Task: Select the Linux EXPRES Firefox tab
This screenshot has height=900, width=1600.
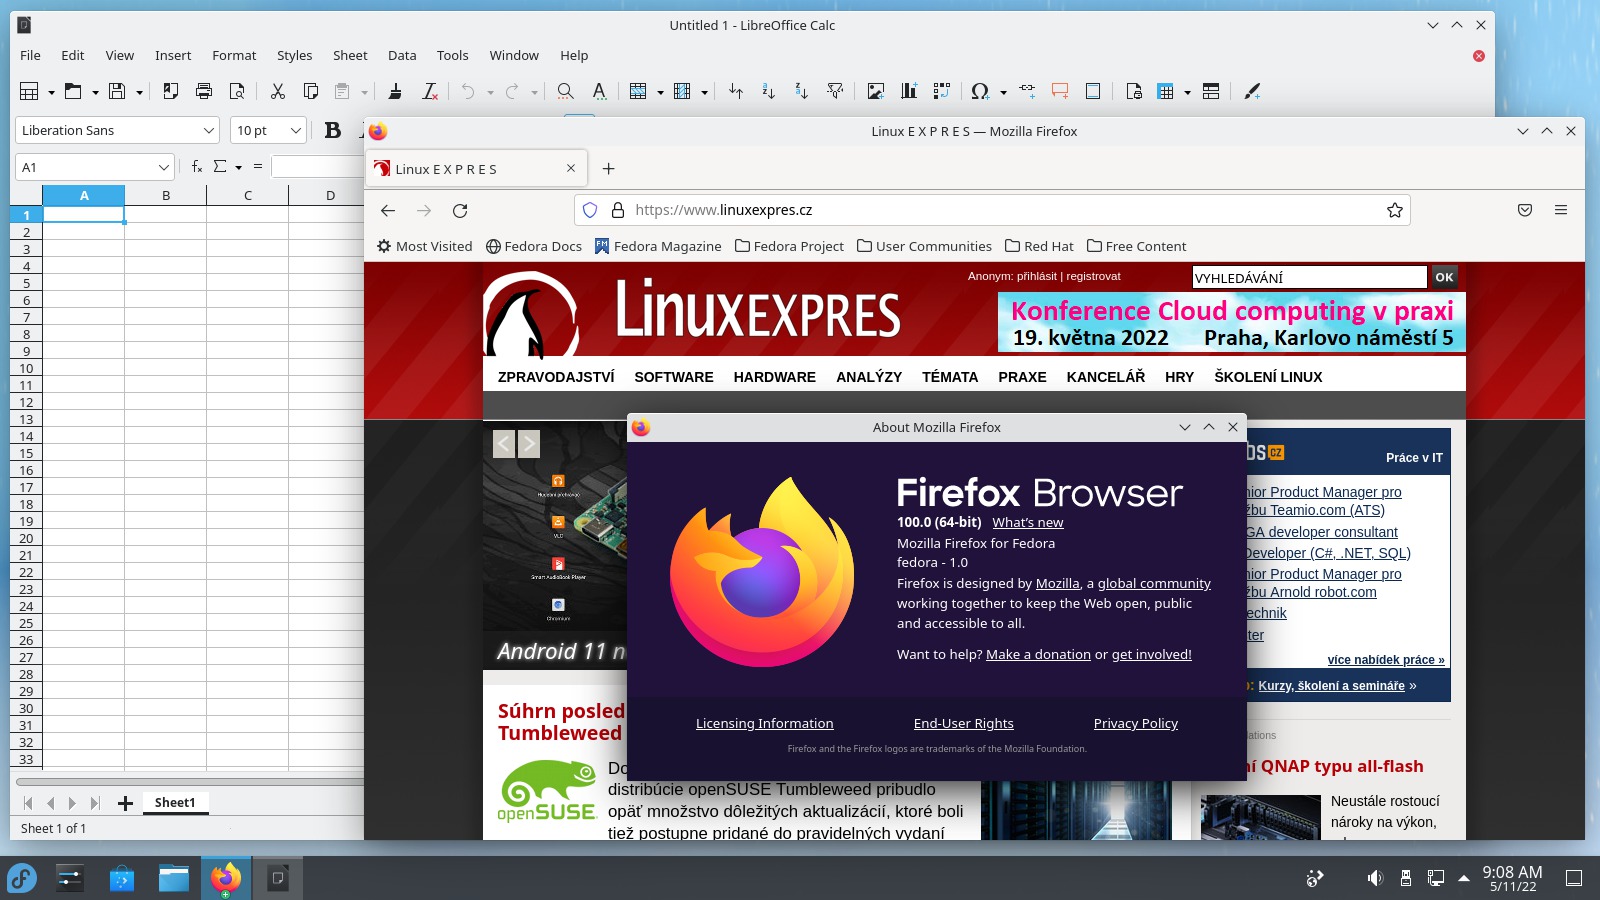Action: 476,169
